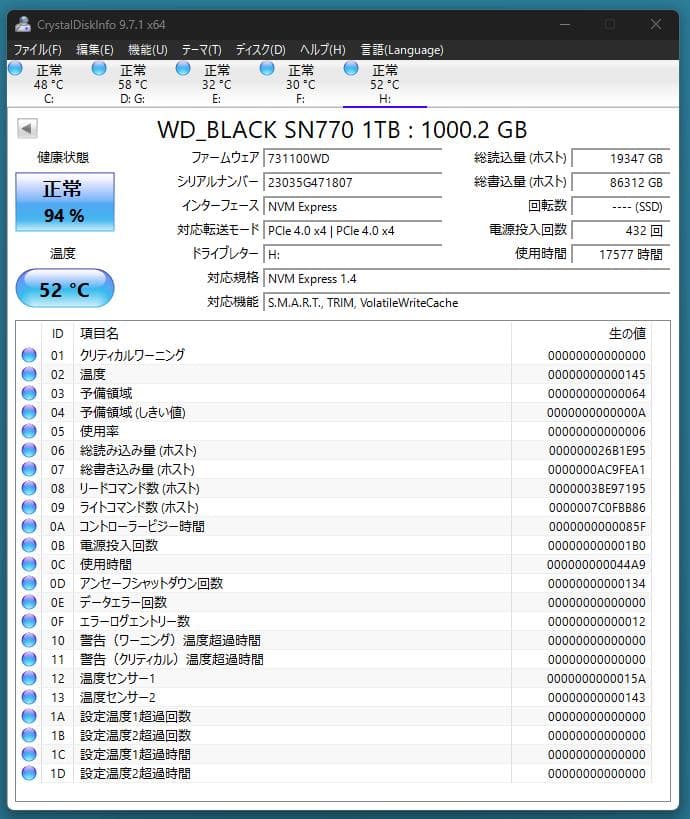Click blue orb of ID 0E データエラー回数
The width and height of the screenshot is (690, 819).
29,602
